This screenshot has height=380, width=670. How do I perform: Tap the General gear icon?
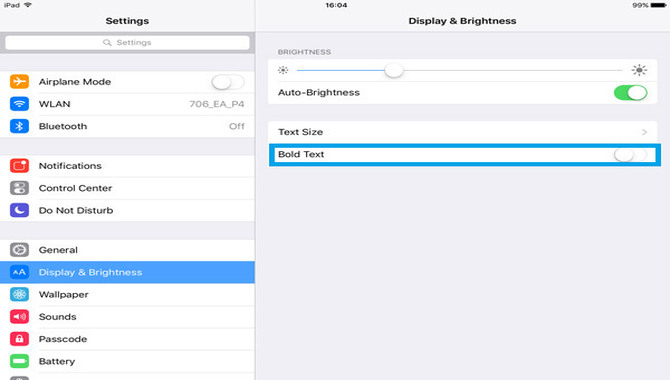point(19,250)
